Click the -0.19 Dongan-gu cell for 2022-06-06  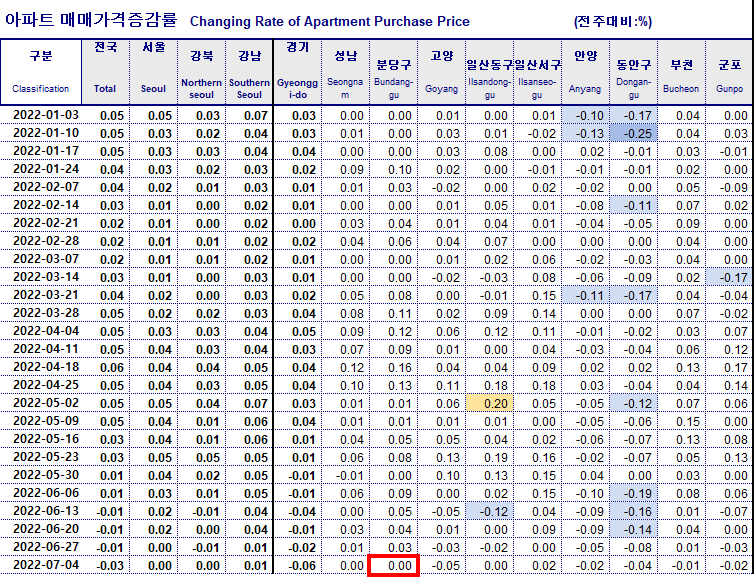(634, 493)
